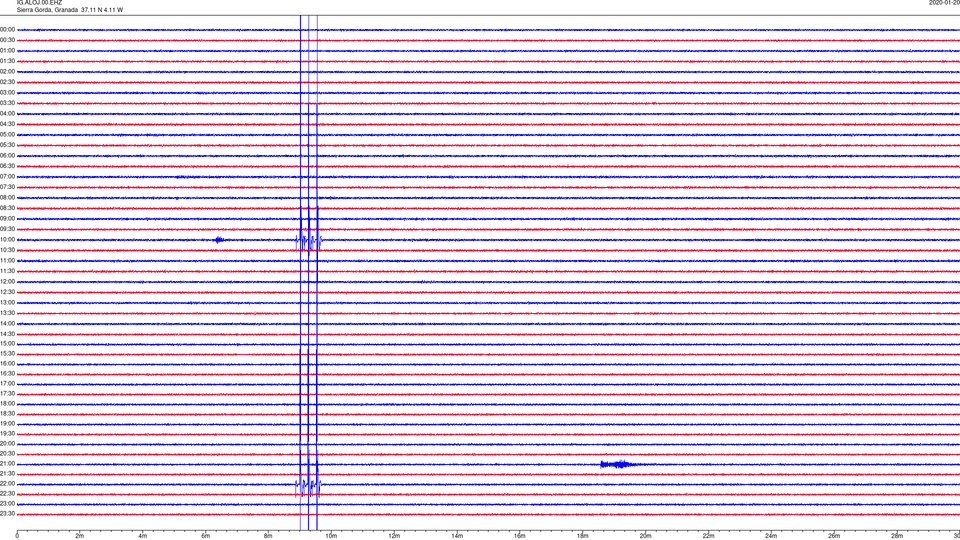Select the 18:00 time row label
Viewport: 960px width, 540px height.
7,403
